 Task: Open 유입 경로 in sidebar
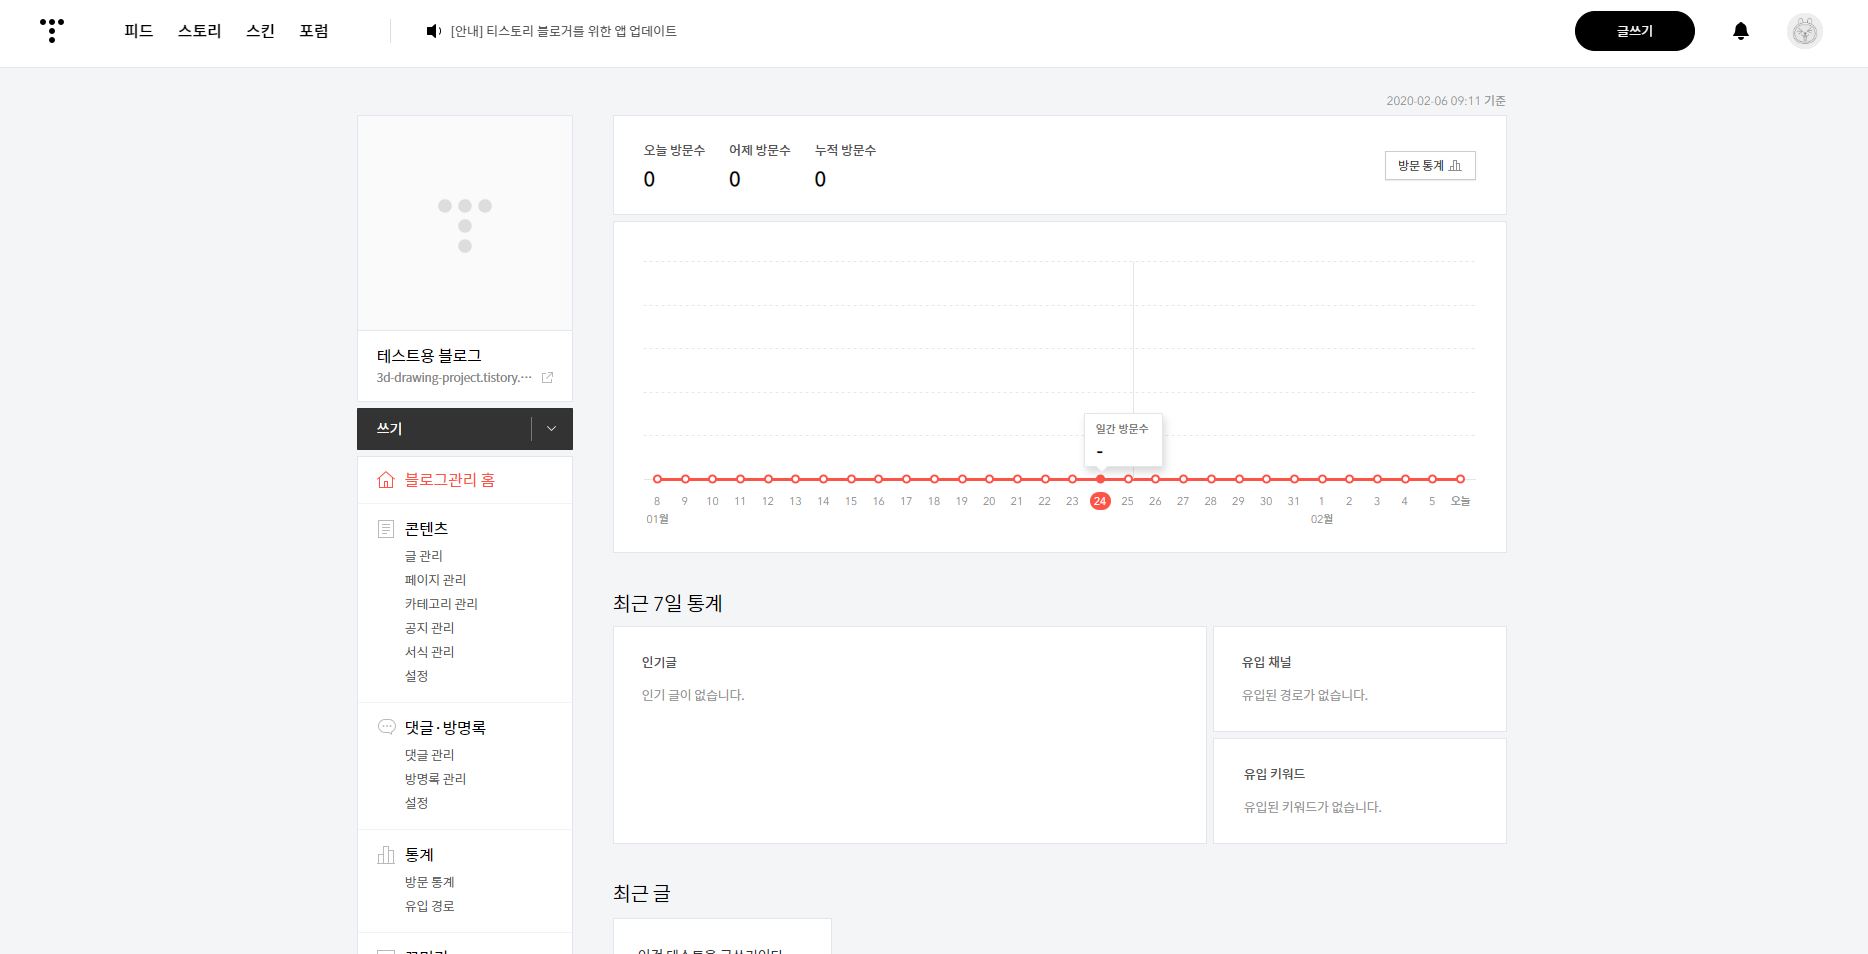coord(430,906)
